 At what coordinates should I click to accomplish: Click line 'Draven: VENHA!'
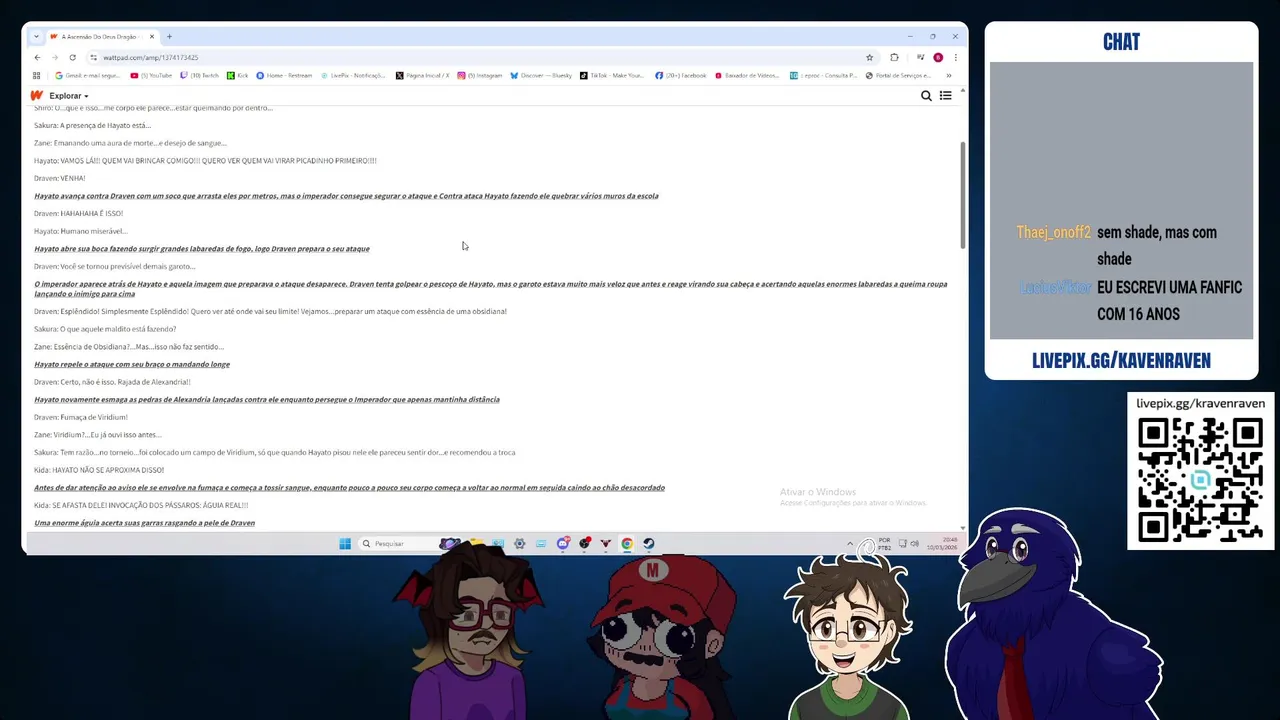60,178
